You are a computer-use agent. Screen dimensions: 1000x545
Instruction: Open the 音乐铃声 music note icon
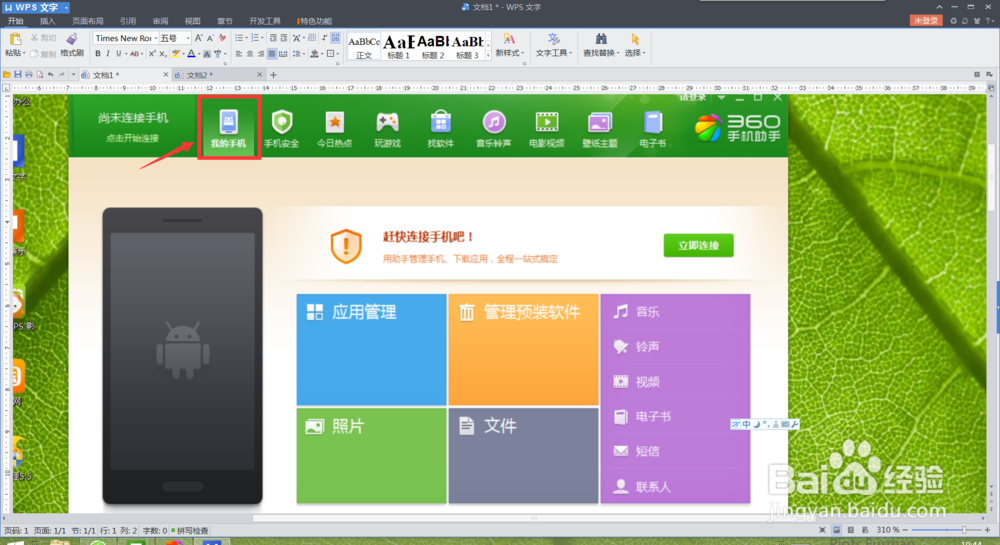click(494, 121)
